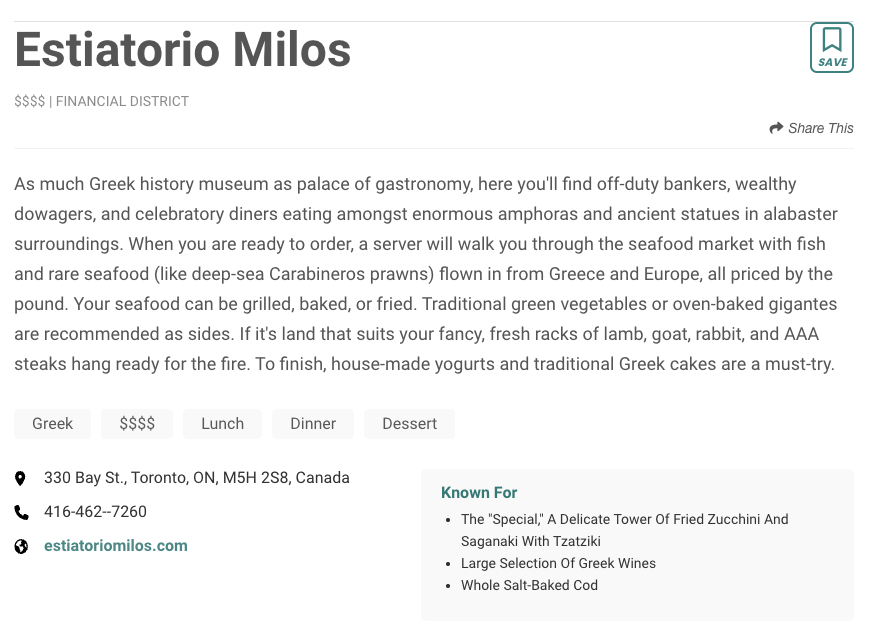Open the Share This link
Viewport: 885px width, 643px height.
(x=820, y=128)
